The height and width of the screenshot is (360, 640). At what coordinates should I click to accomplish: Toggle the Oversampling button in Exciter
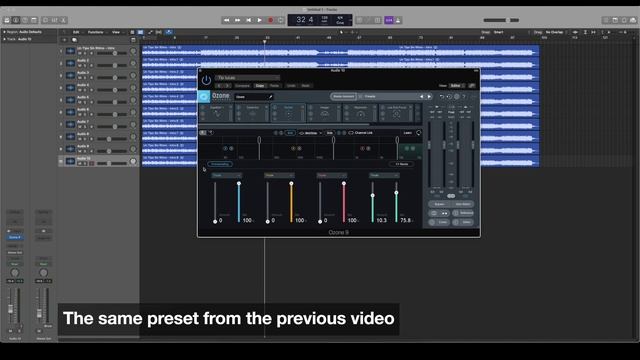click(x=220, y=164)
